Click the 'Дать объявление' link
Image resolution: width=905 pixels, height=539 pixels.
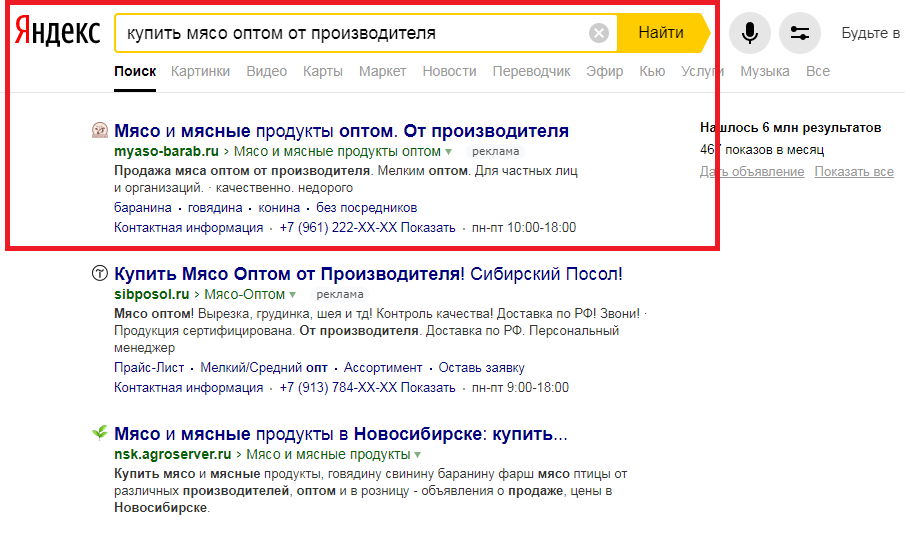pos(752,171)
